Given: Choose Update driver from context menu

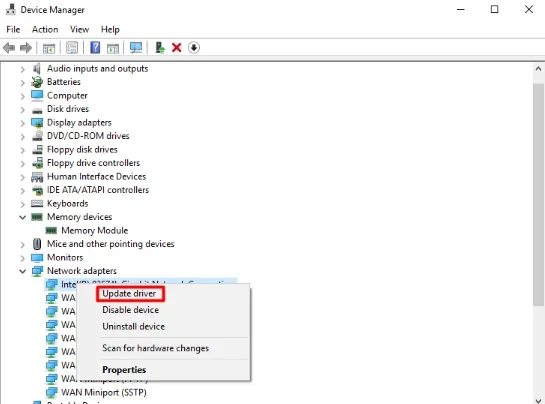Looking at the screenshot, I should [129, 294].
